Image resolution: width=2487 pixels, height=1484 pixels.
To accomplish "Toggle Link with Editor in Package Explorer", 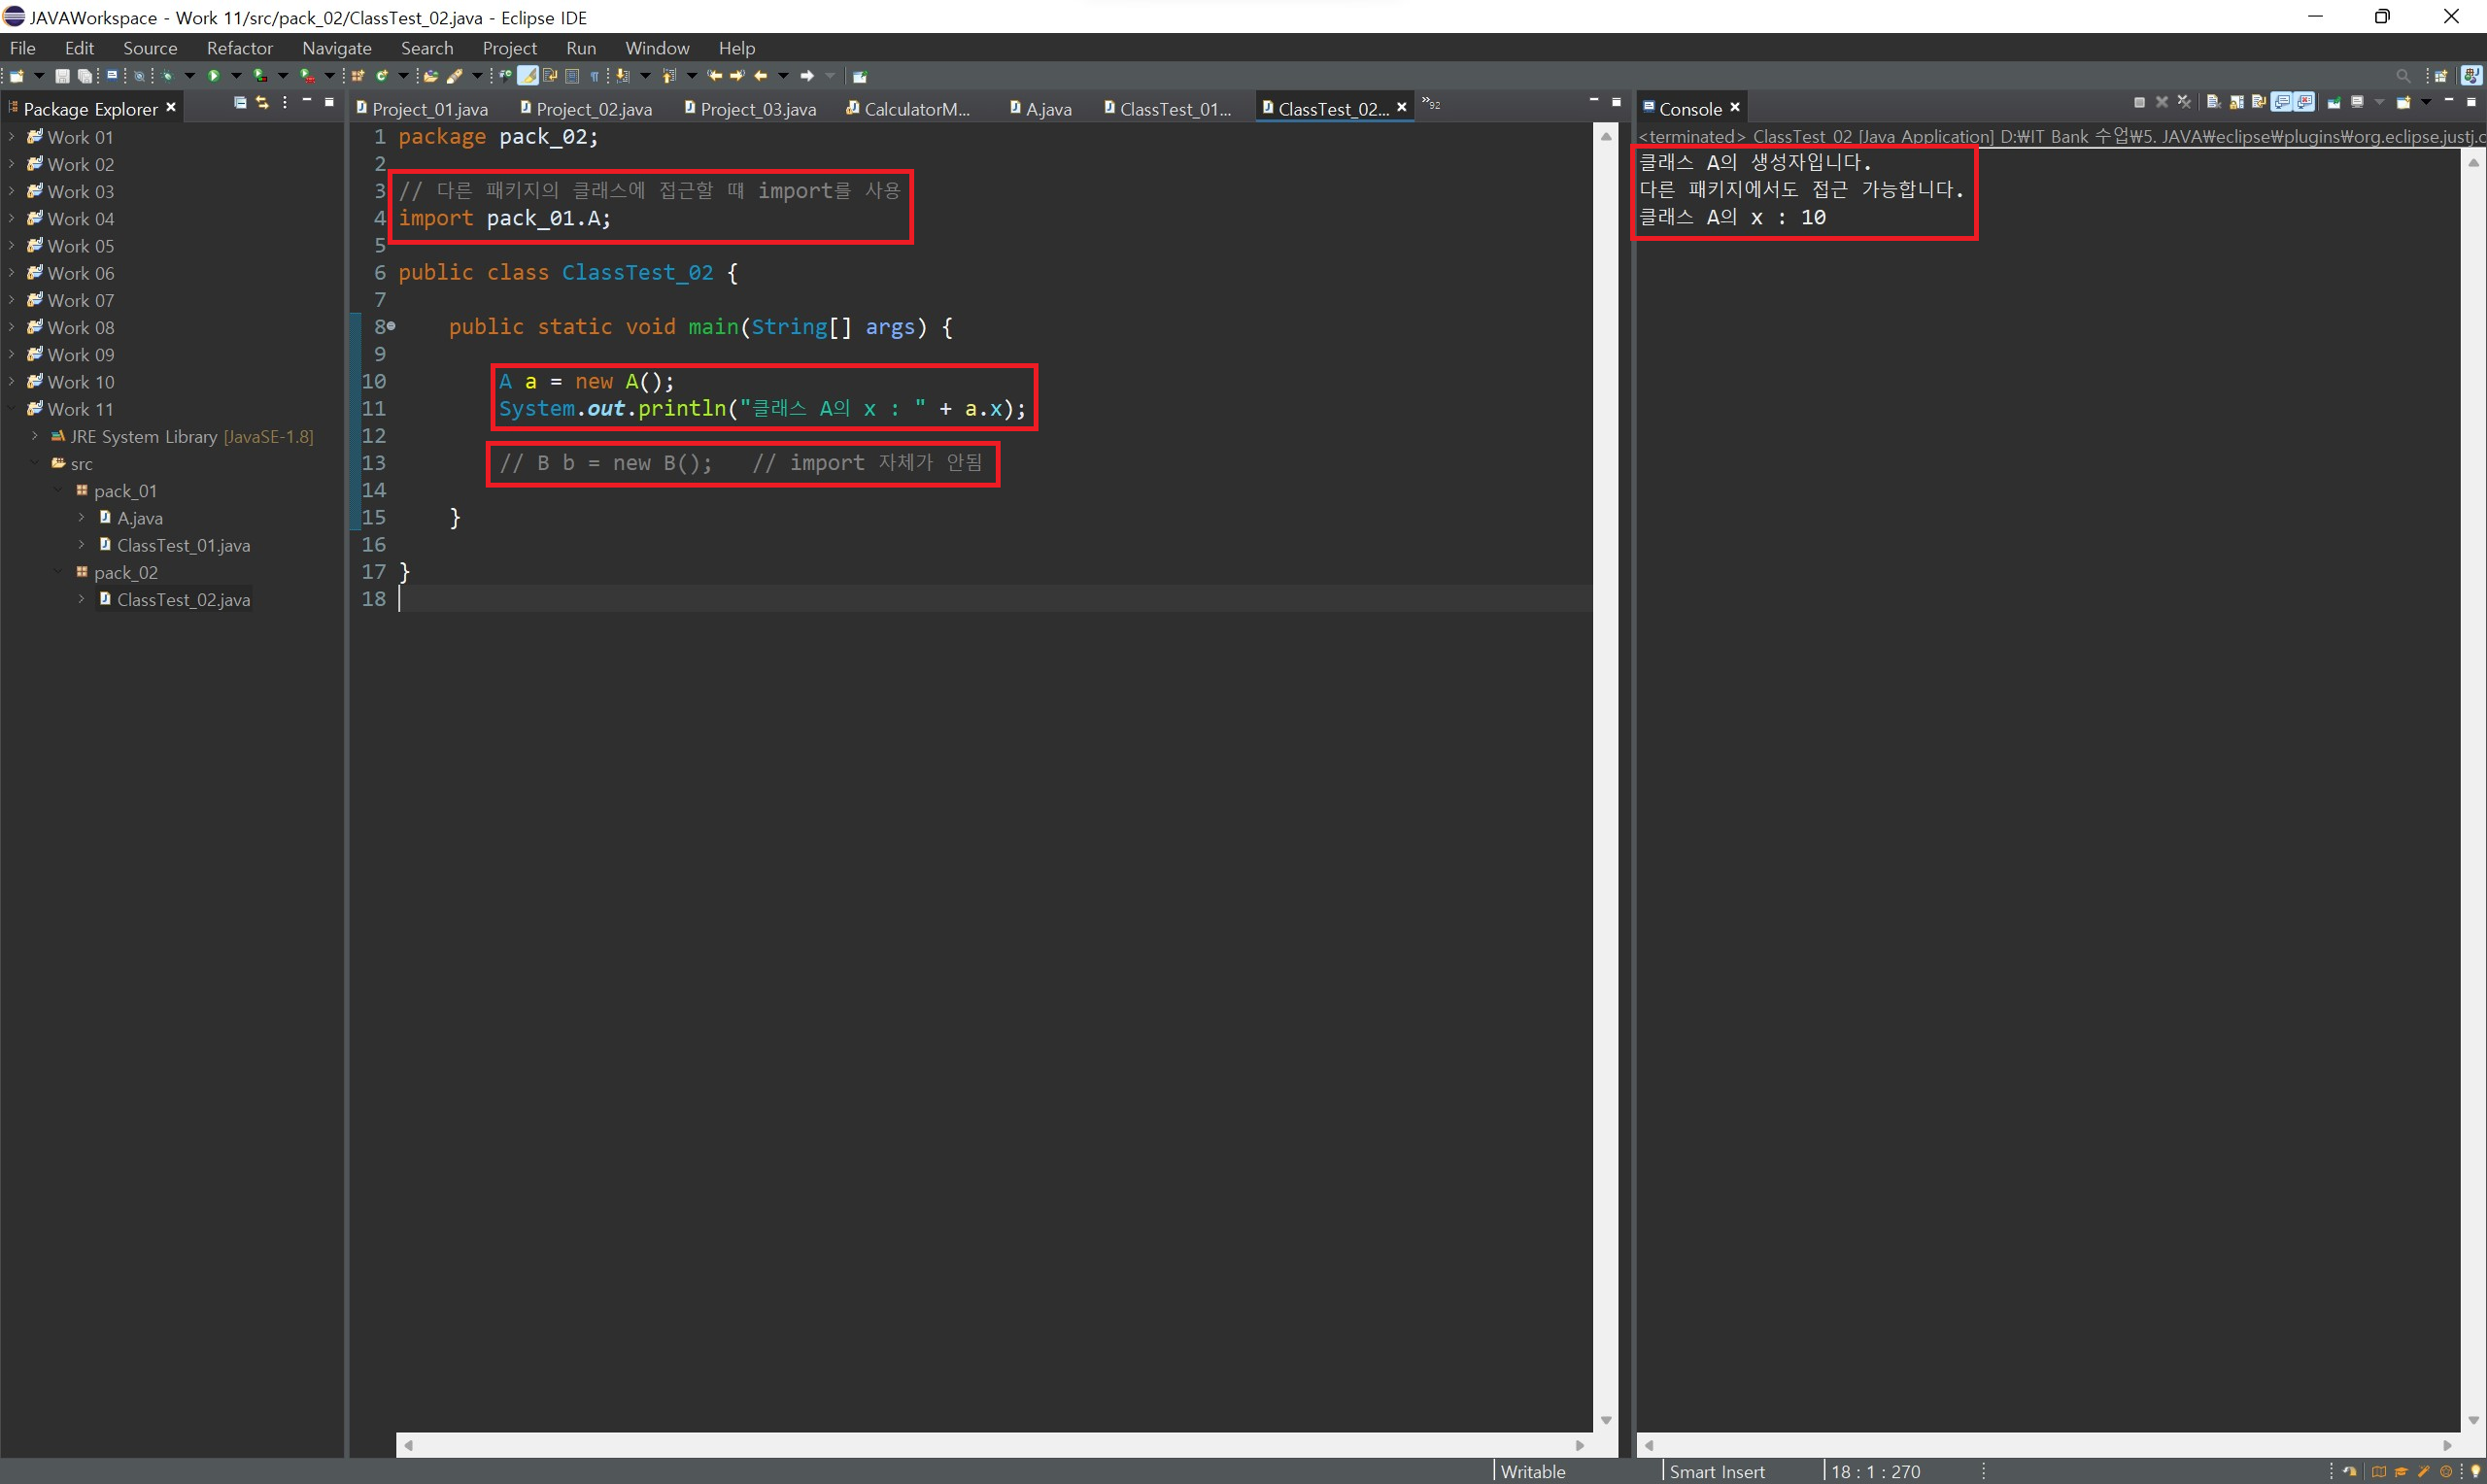I will [262, 103].
